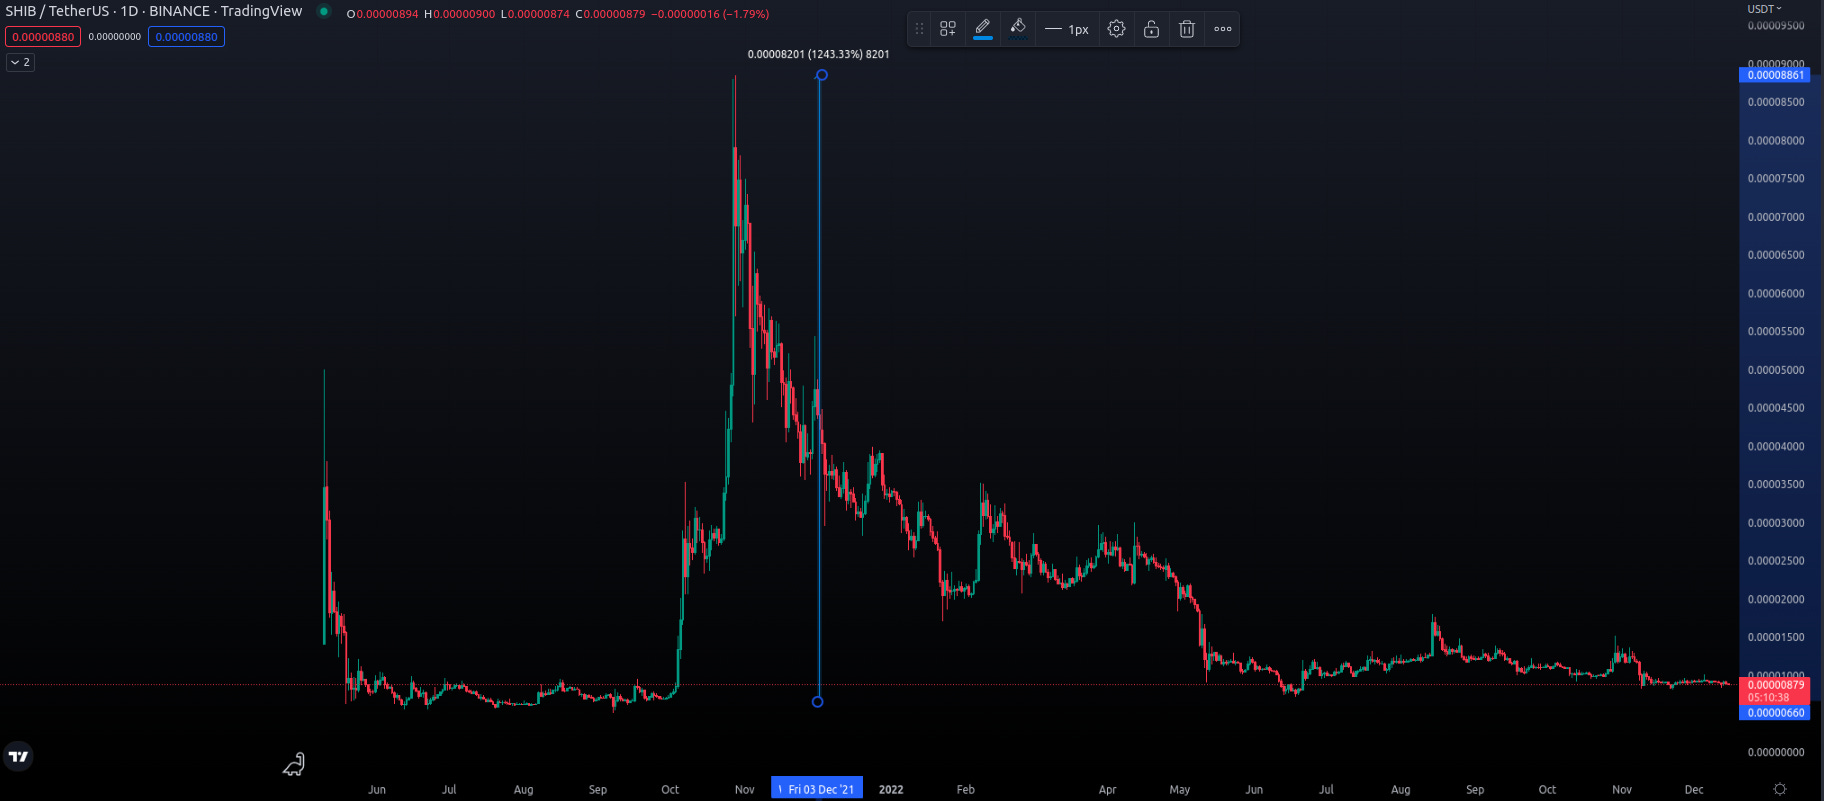Click the close value C0.00000879 in legend

pos(611,14)
